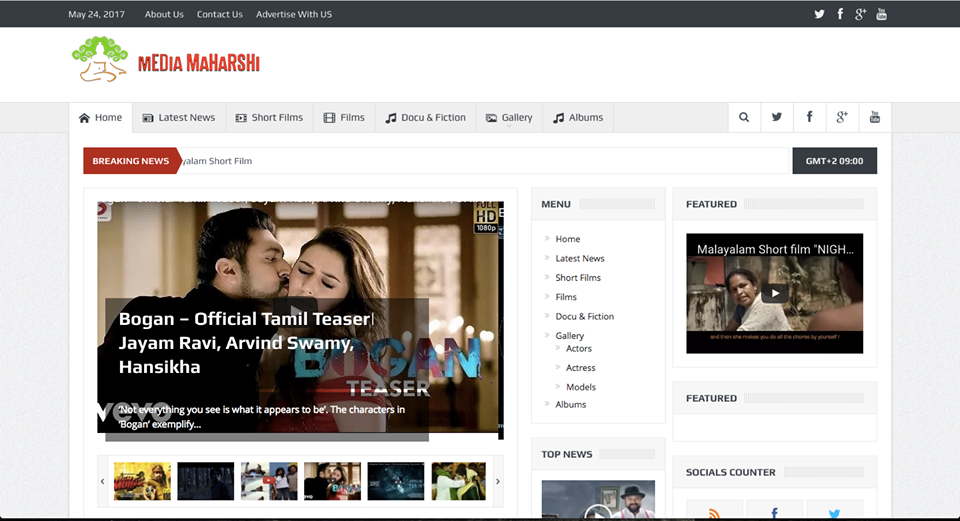Click the Facebook icon in Socials Counter
The image size is (960, 521).
[774, 512]
